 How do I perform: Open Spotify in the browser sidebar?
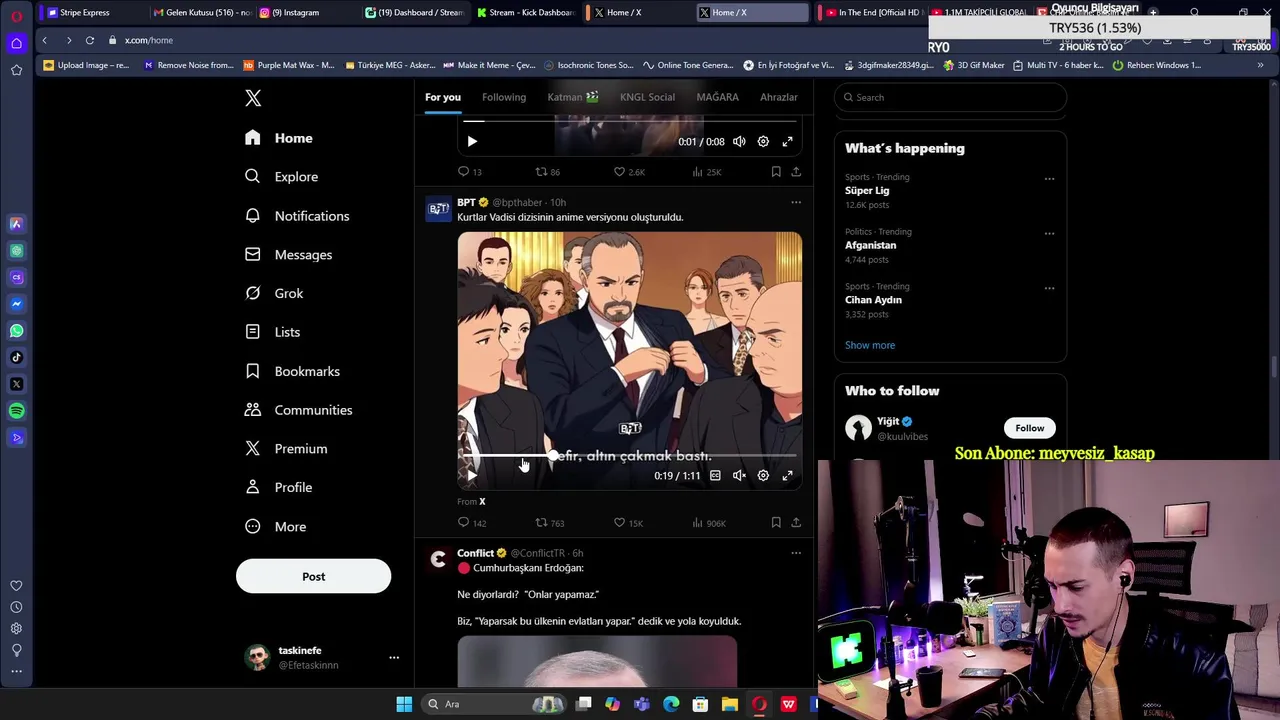click(16, 411)
